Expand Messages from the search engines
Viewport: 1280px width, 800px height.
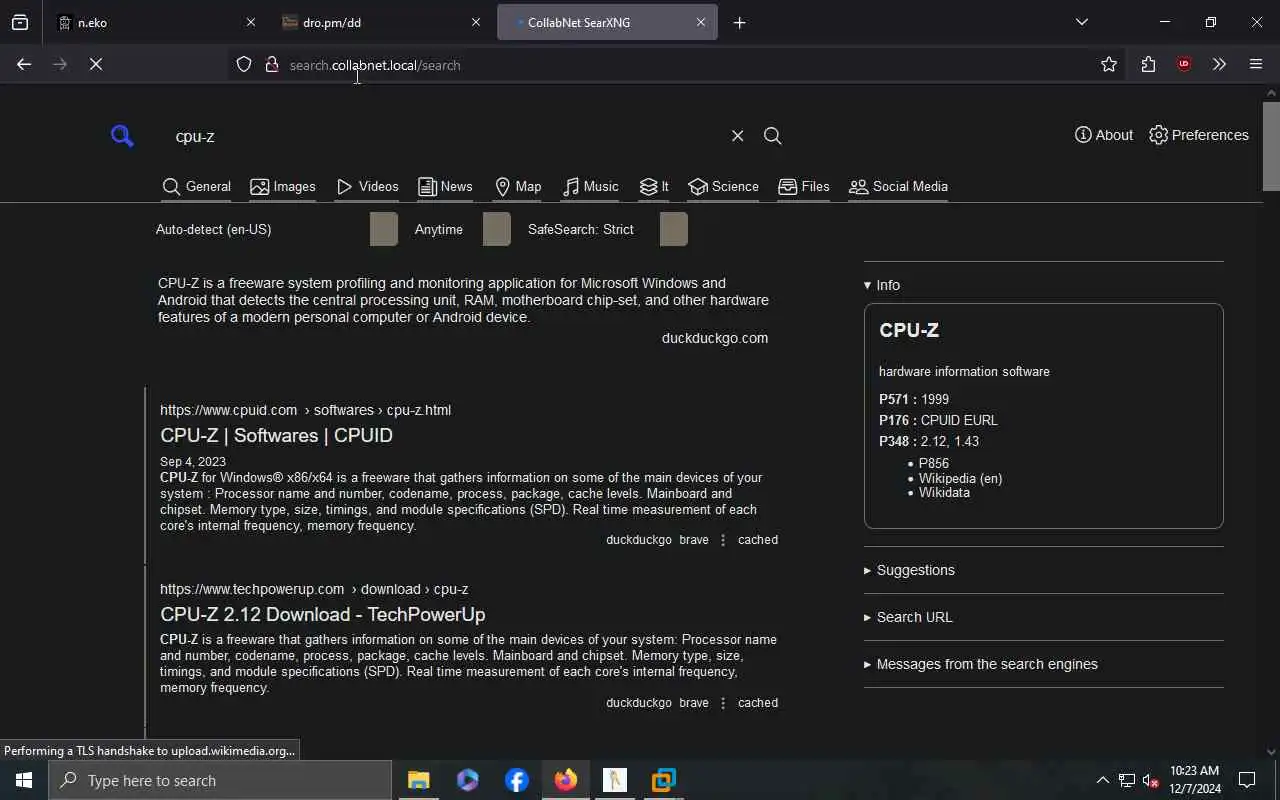980,664
